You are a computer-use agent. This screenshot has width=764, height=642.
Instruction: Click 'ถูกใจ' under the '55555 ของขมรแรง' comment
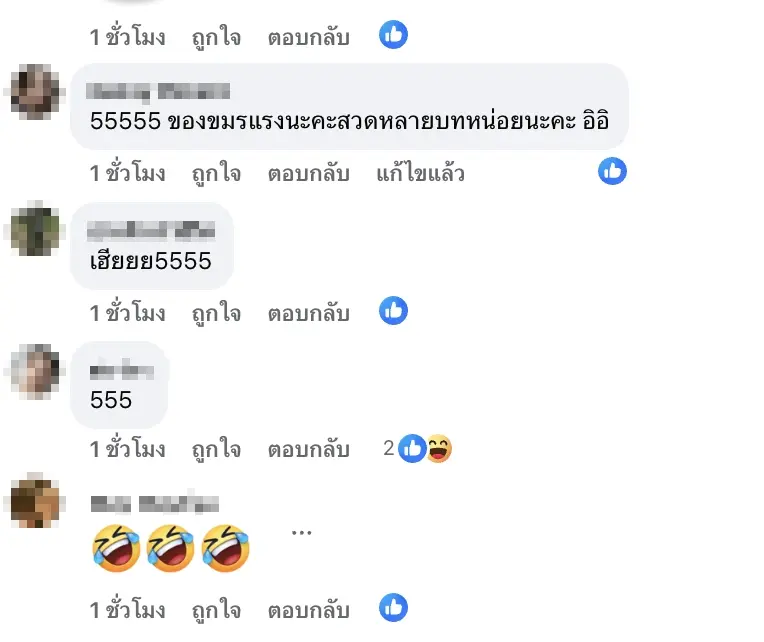click(216, 173)
